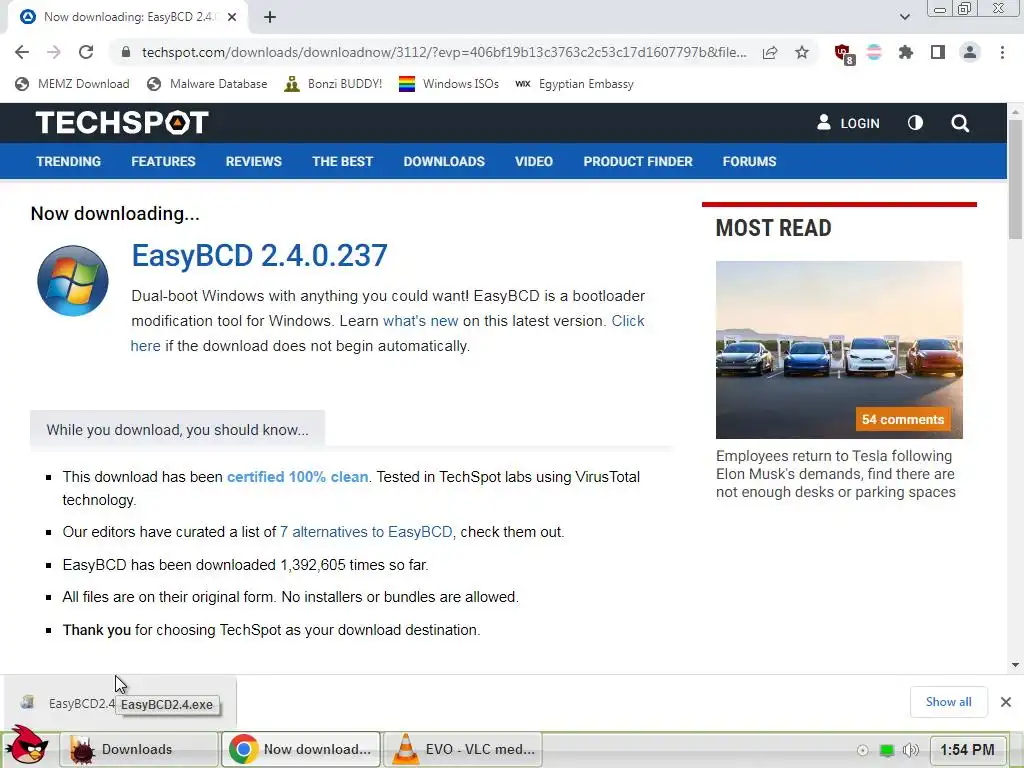Click the MOST READ heading

click(773, 228)
